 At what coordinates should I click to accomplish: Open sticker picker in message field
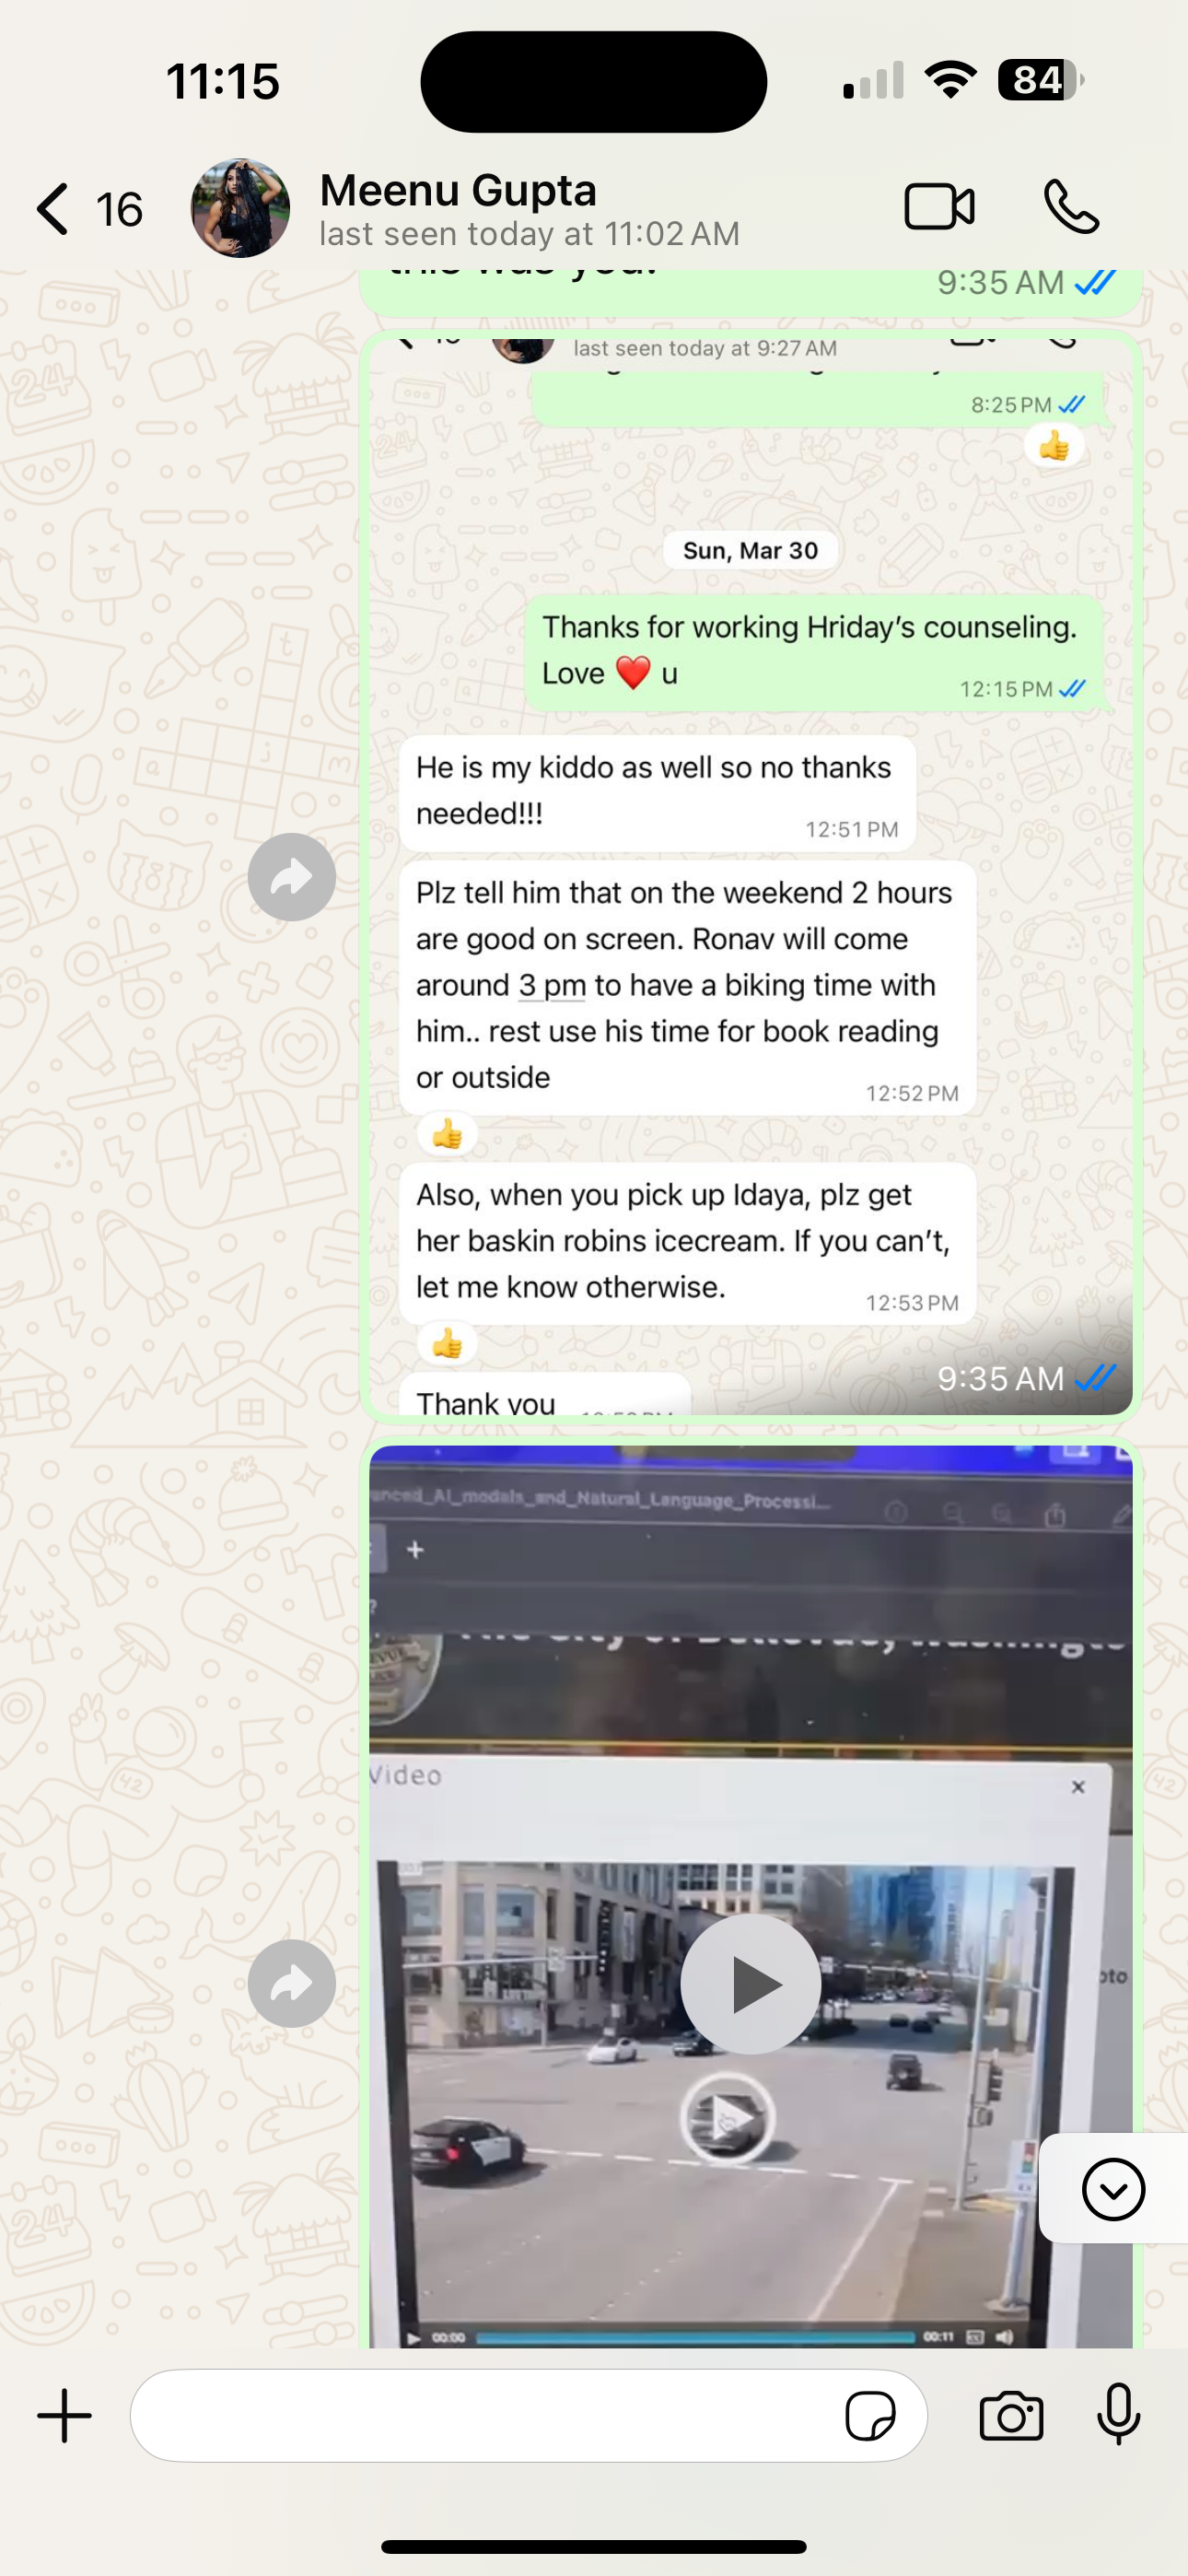coord(870,2416)
